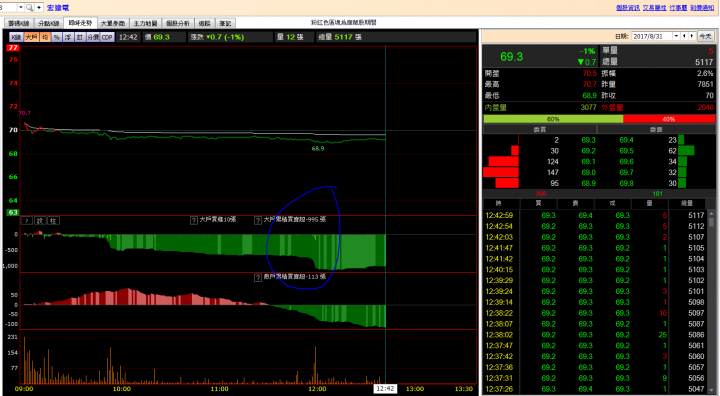Image resolution: width=720 pixels, height=396 pixels.
Task: Click the stock code input field
Action: click(8, 7)
